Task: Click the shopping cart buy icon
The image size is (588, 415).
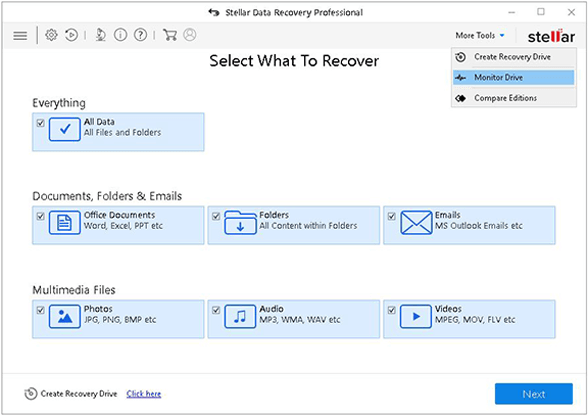Action: (x=170, y=35)
